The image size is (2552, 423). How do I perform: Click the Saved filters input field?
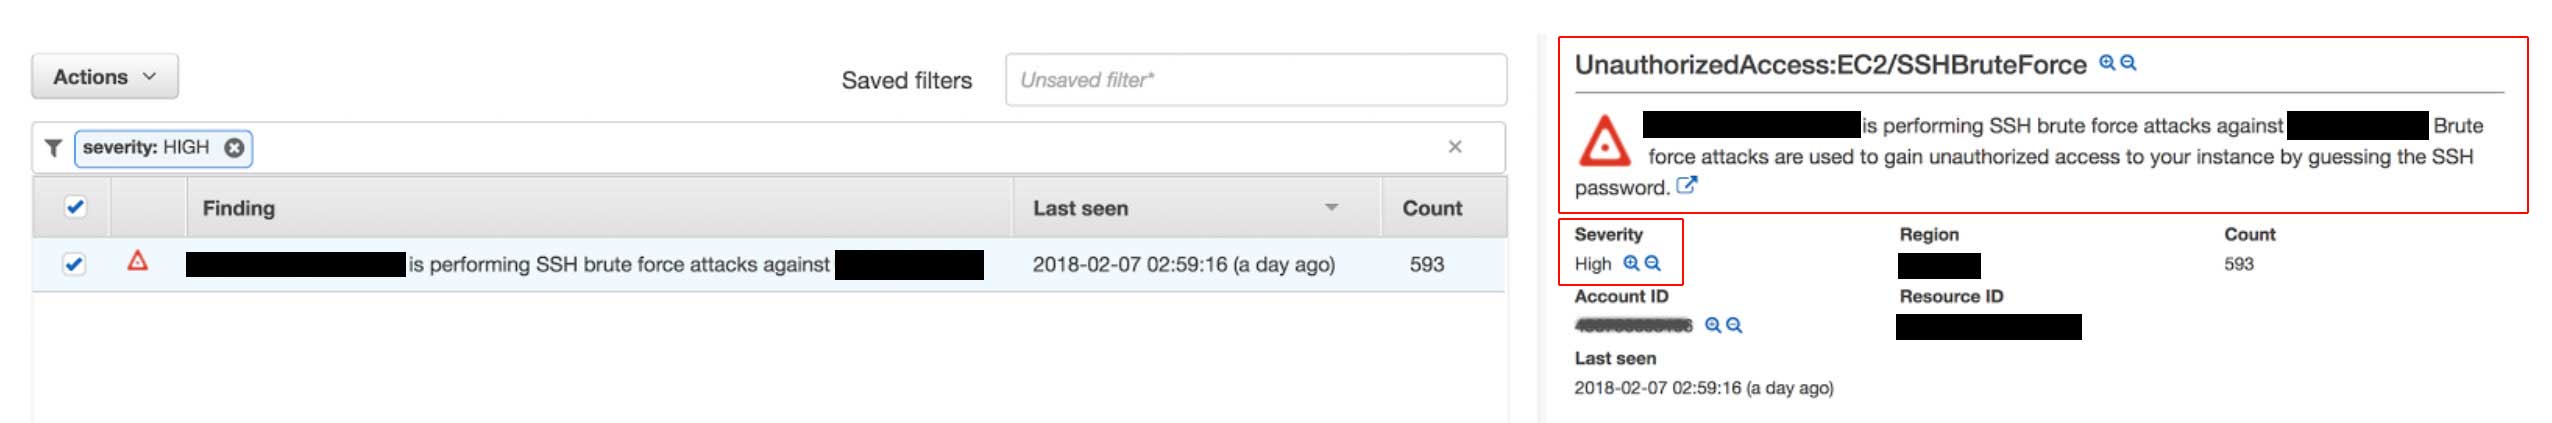(x=1255, y=80)
